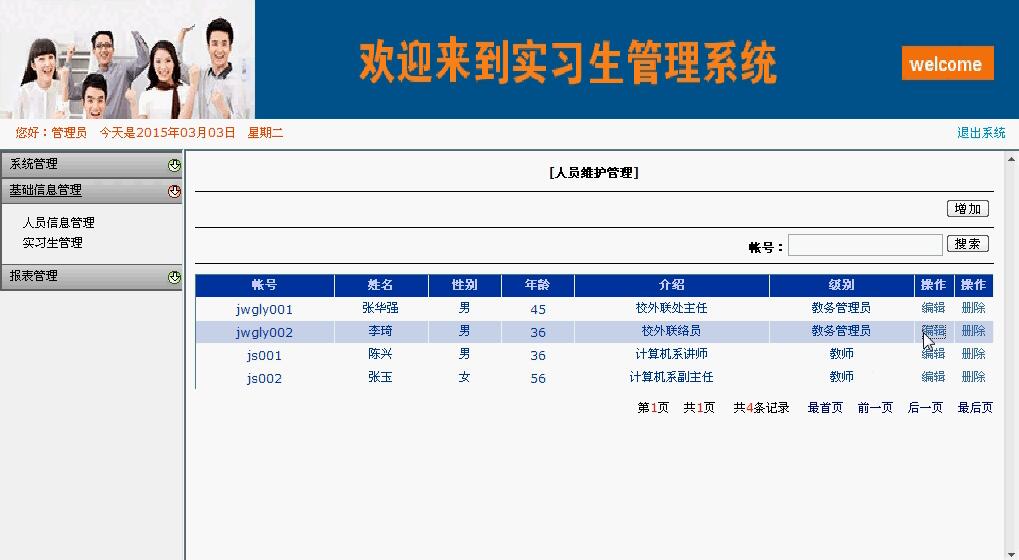Click the scrollbar up arrow
This screenshot has height=560, width=1019.
[x=1012, y=158]
